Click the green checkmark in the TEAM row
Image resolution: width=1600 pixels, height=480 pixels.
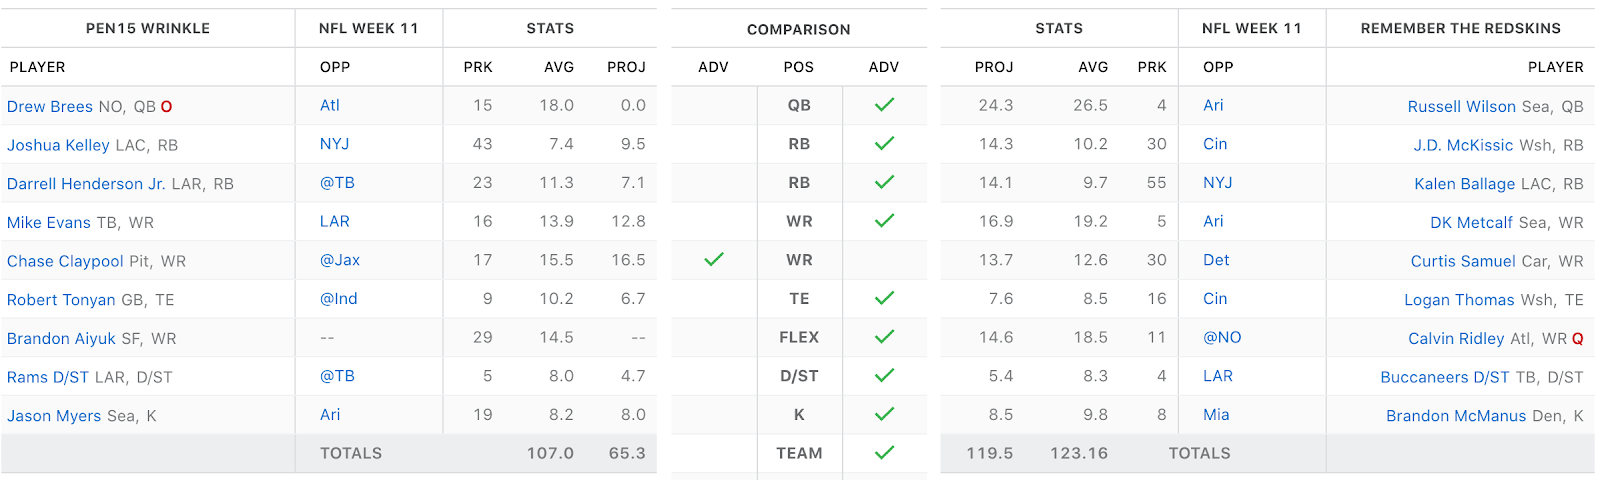coord(884,453)
